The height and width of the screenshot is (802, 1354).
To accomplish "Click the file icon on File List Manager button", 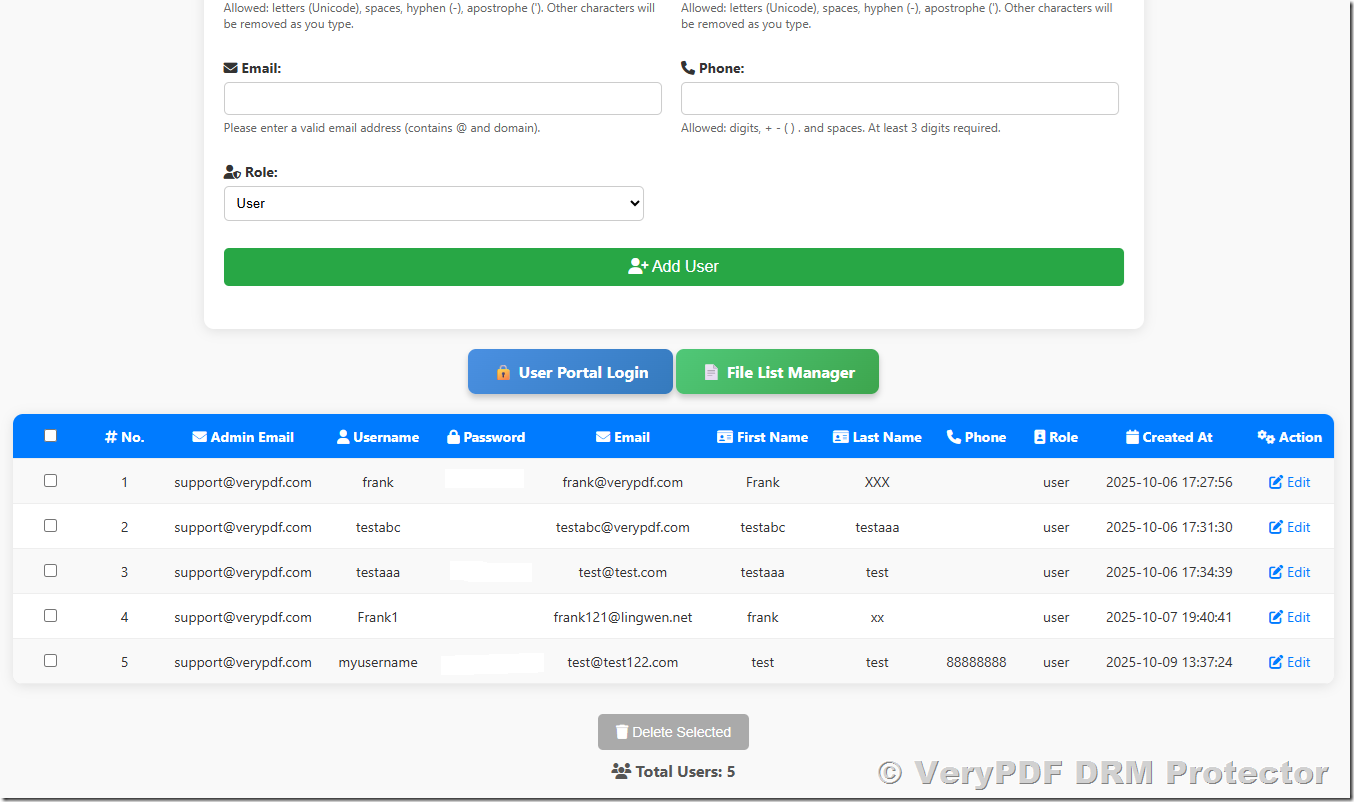I will (x=712, y=371).
